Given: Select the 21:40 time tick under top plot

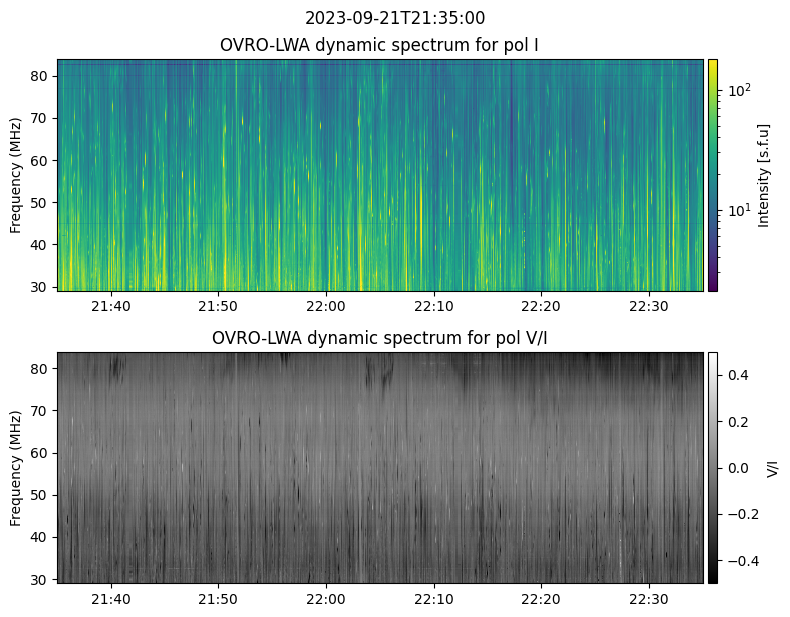Looking at the screenshot, I should click(111, 306).
